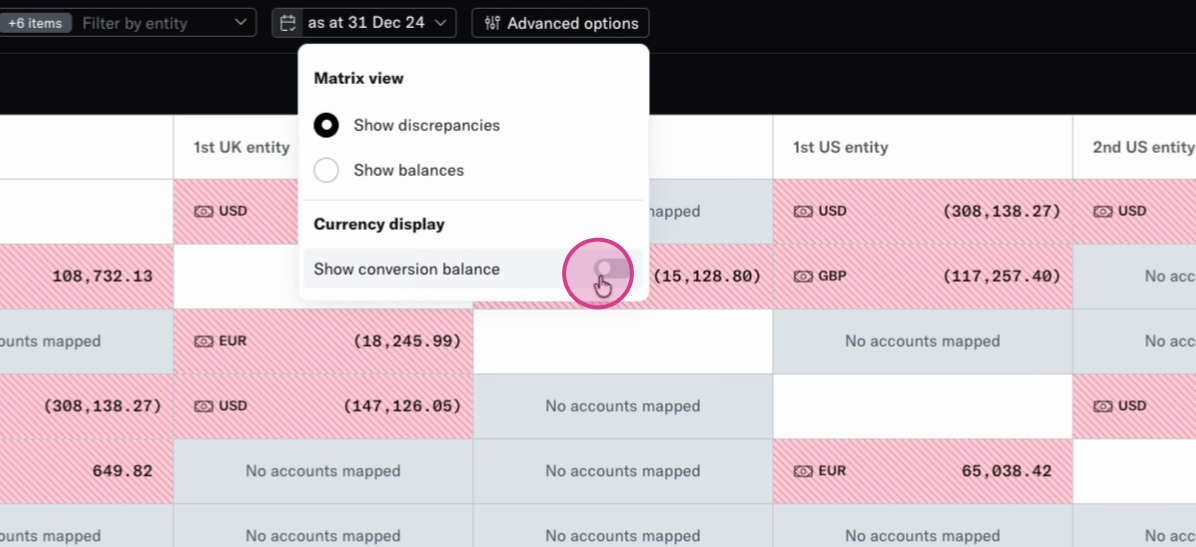This screenshot has height=547, width=1196.
Task: Open the Advanced options button
Action: coord(560,23)
